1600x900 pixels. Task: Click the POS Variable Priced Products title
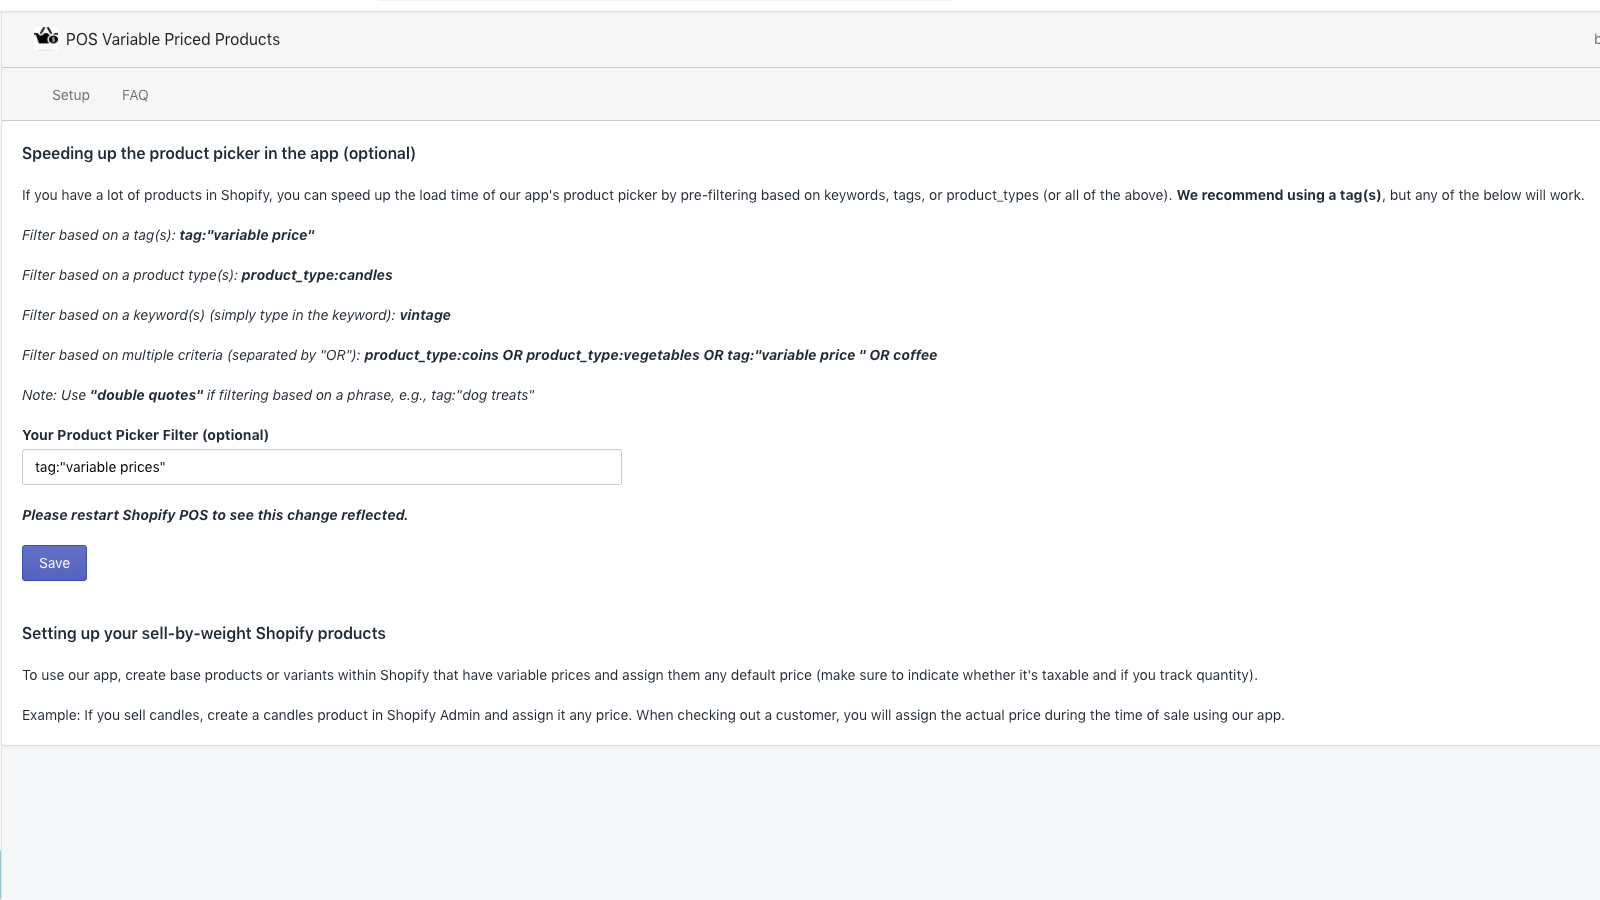coord(172,39)
